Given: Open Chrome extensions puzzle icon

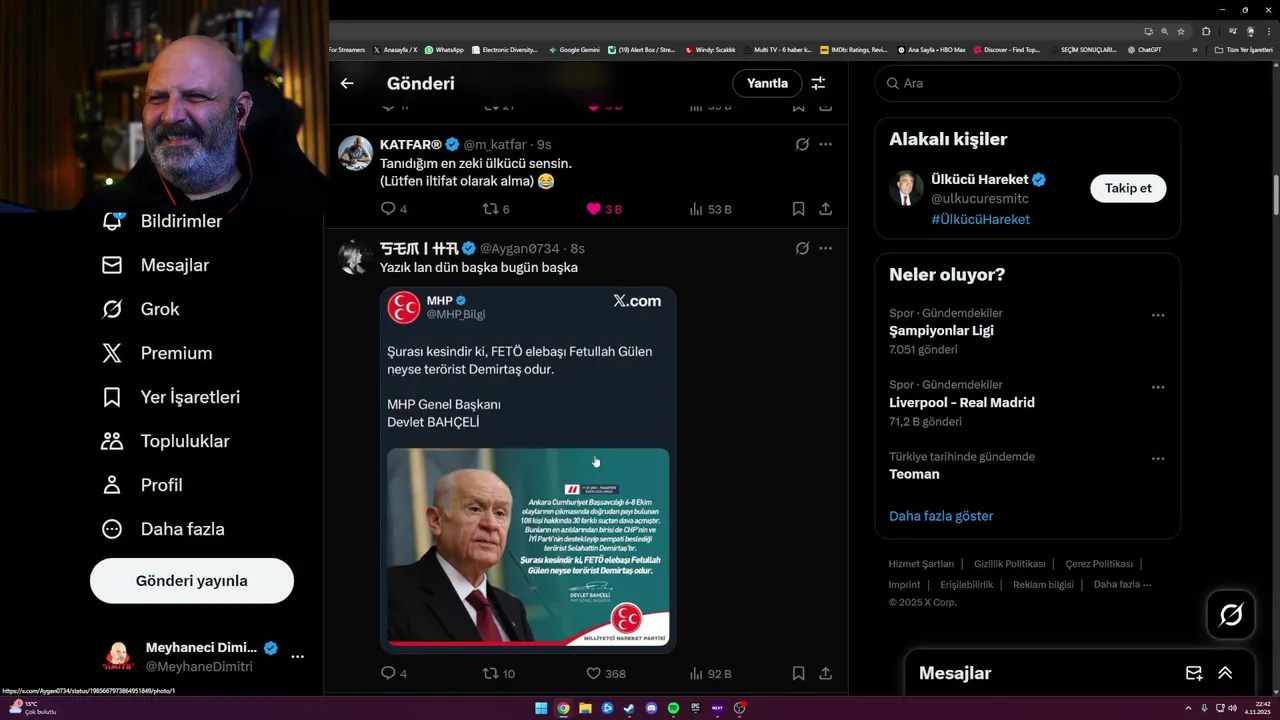Looking at the screenshot, I should (x=1206, y=31).
